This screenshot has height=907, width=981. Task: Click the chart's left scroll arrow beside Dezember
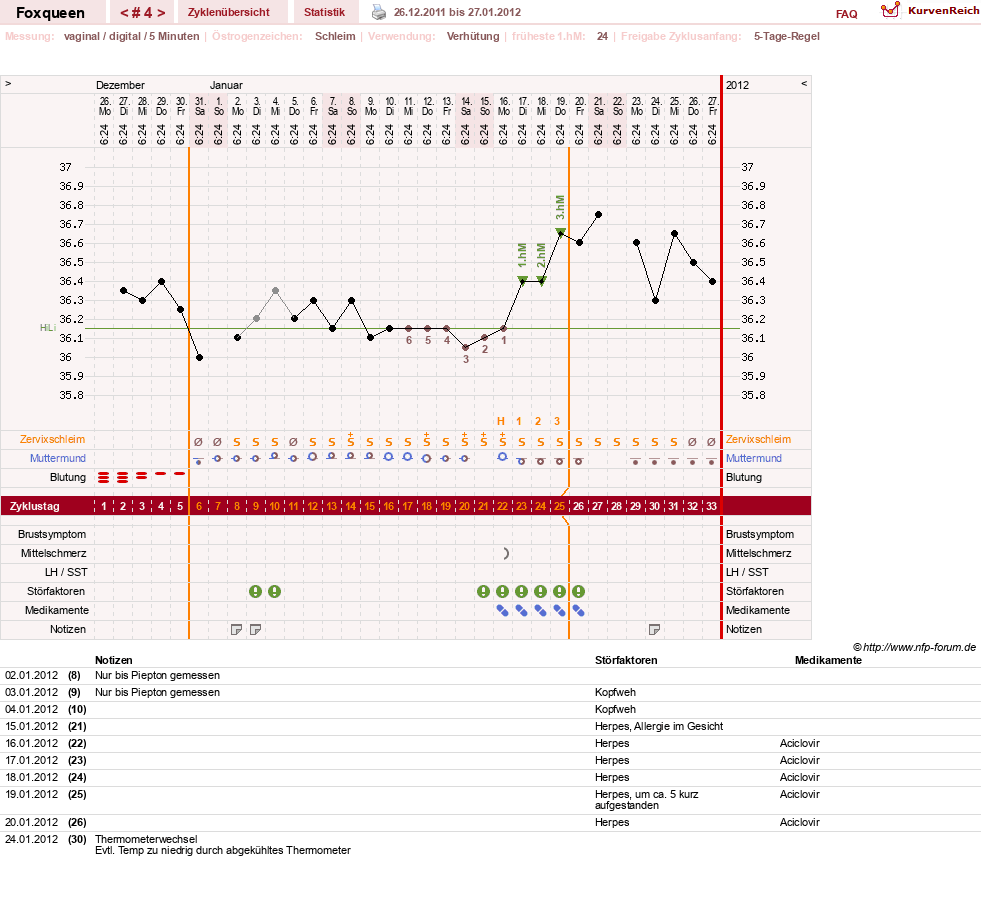[8, 83]
